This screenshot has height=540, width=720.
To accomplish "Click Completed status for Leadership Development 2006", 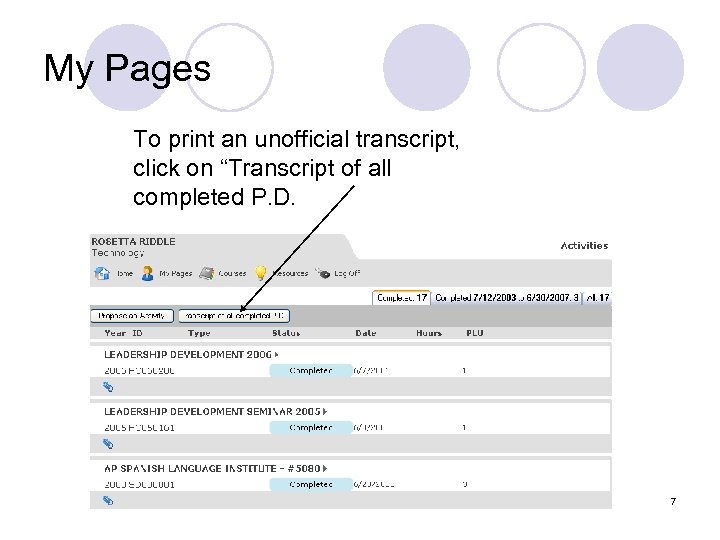I will click(311, 370).
